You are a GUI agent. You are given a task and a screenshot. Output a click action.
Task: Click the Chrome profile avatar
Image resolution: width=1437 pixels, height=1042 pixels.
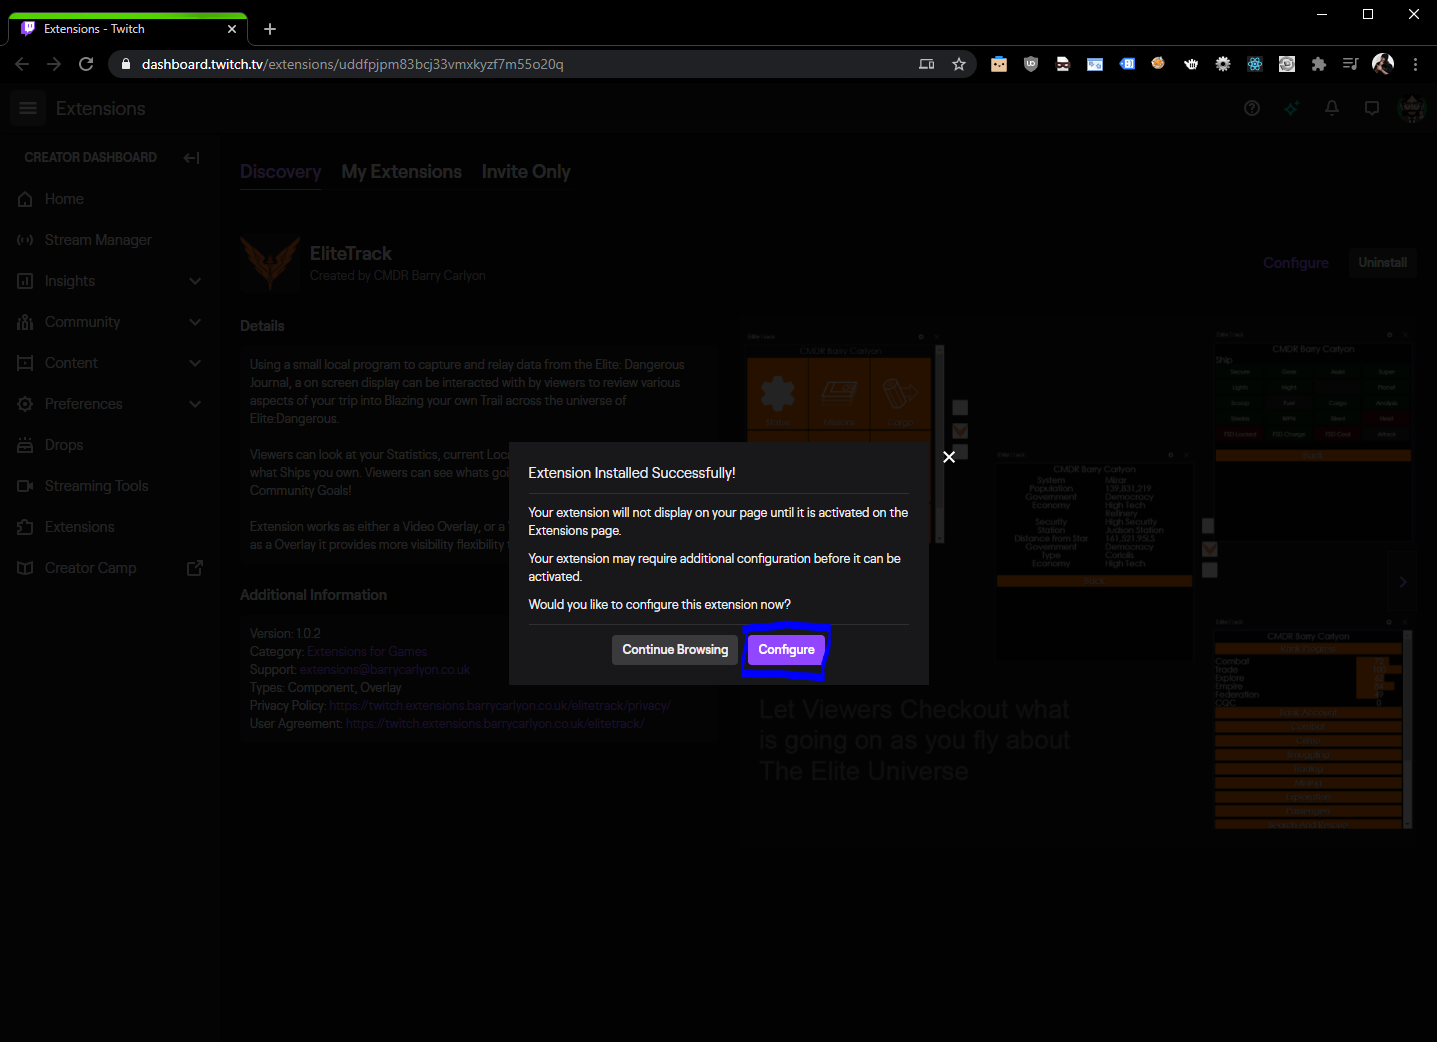[1383, 64]
